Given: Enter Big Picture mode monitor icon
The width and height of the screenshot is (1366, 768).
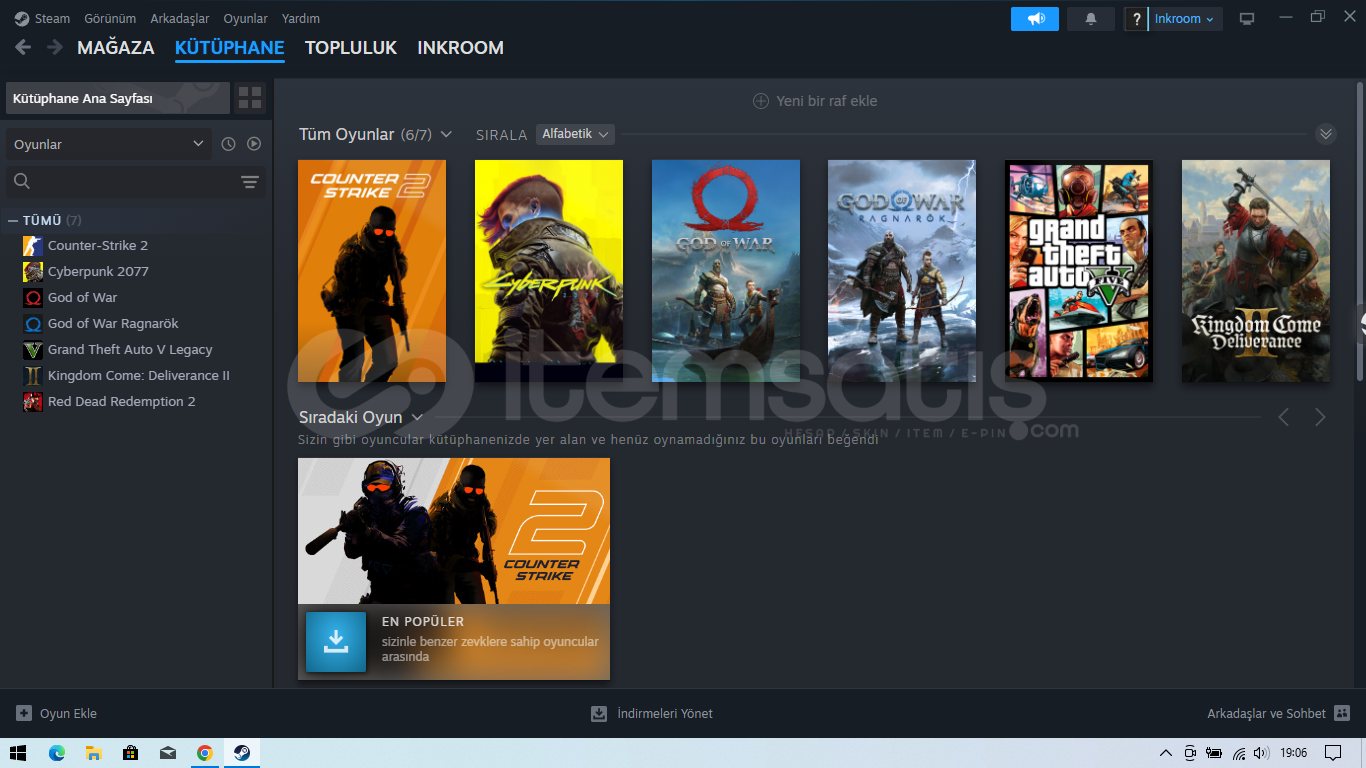Looking at the screenshot, I should pyautogui.click(x=1247, y=19).
